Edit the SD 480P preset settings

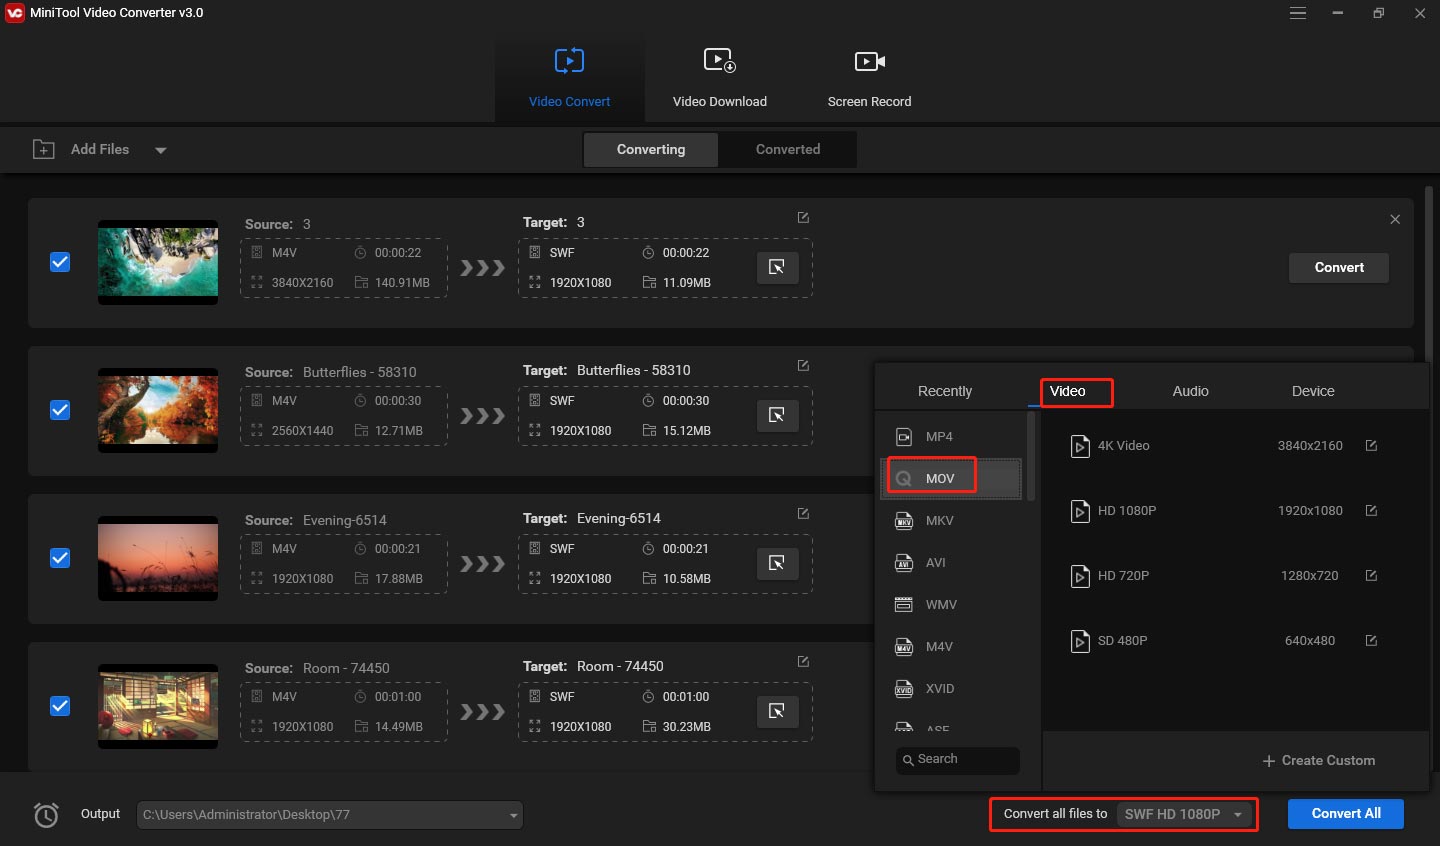[1371, 641]
